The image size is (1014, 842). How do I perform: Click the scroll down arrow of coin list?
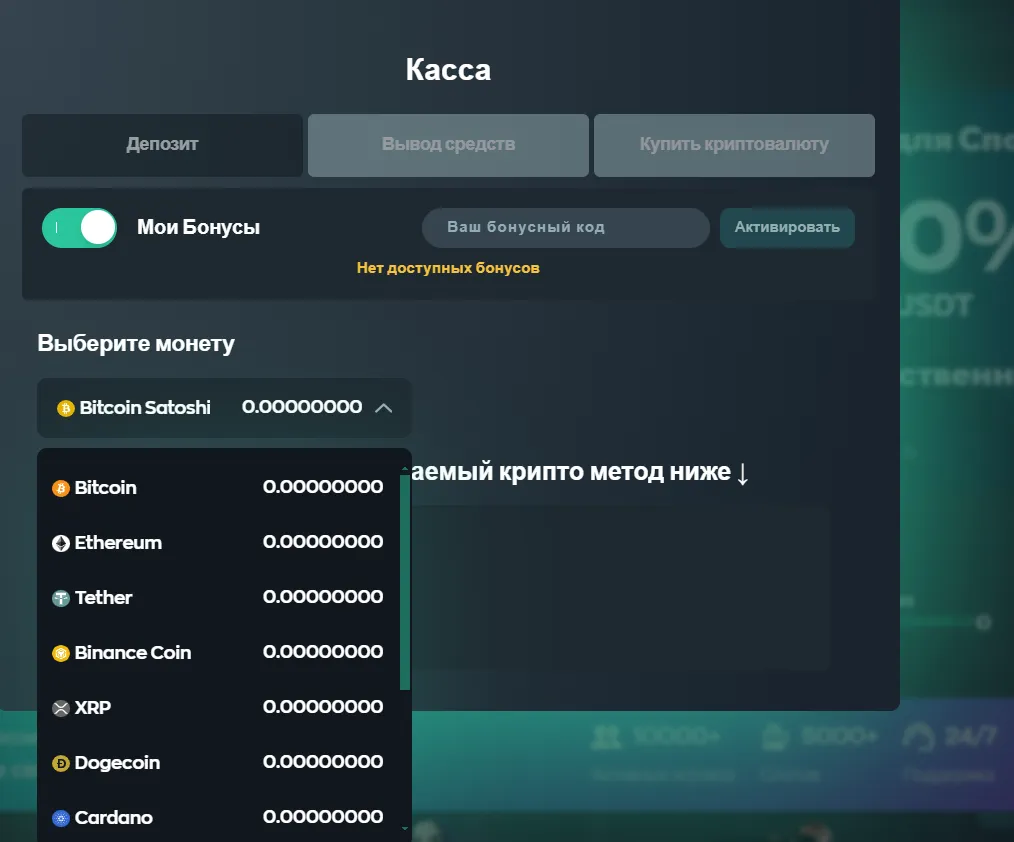pyautogui.click(x=405, y=828)
